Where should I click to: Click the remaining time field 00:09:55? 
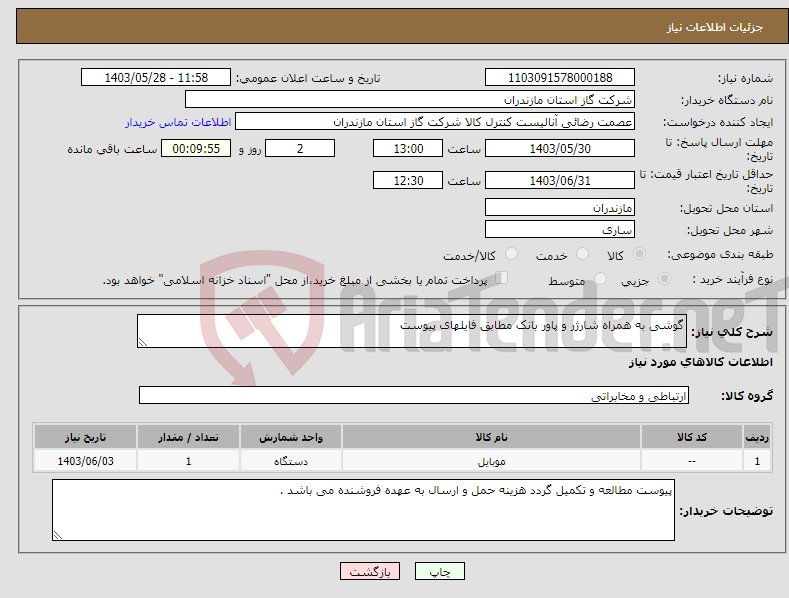pyautogui.click(x=196, y=148)
